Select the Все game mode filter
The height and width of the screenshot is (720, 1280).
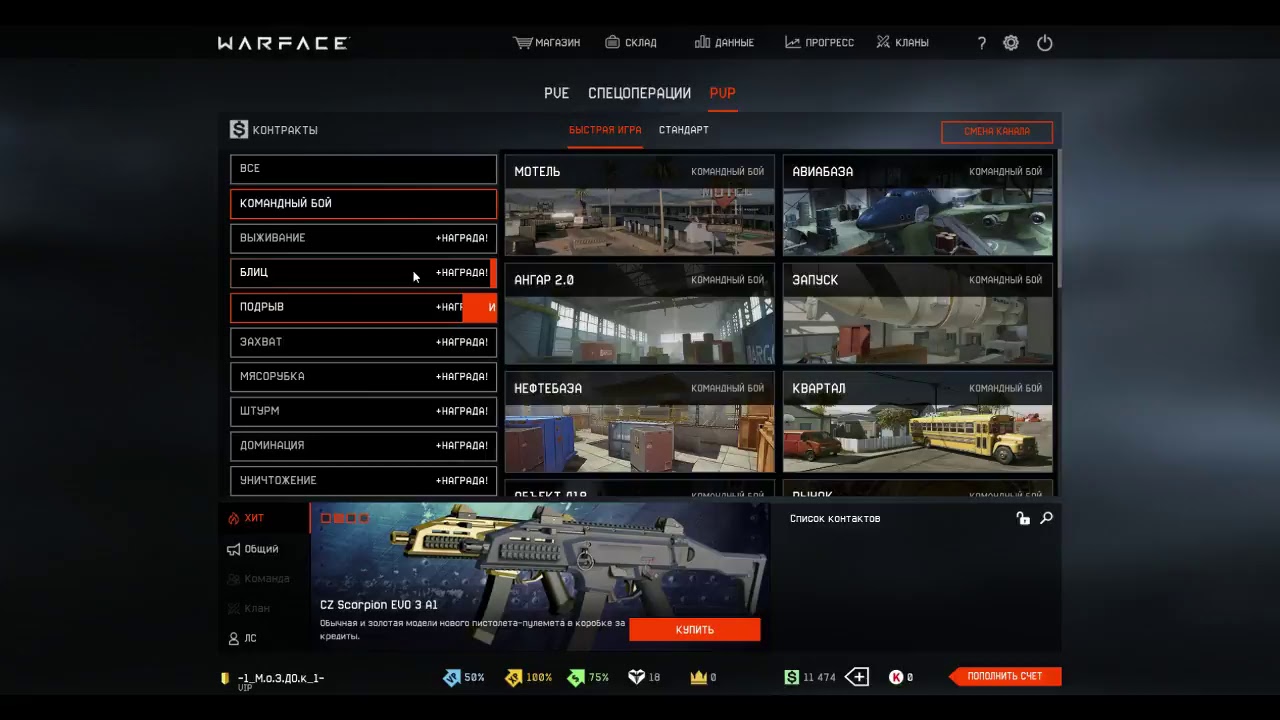point(363,169)
